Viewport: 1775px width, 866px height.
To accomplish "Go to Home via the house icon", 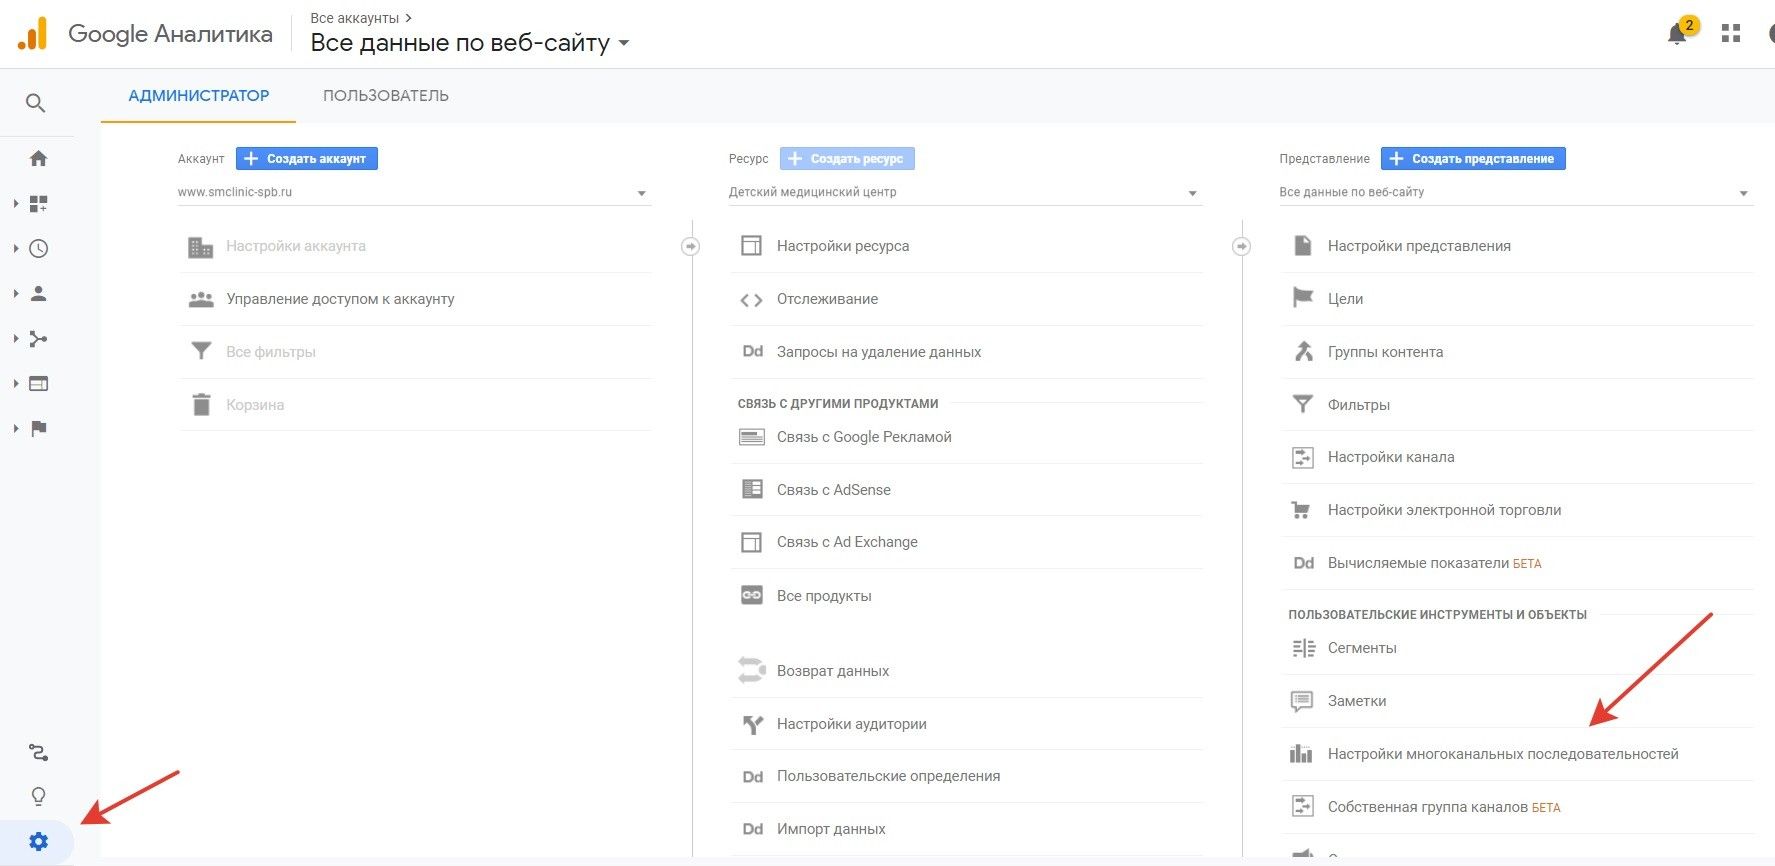I will pyautogui.click(x=38, y=158).
